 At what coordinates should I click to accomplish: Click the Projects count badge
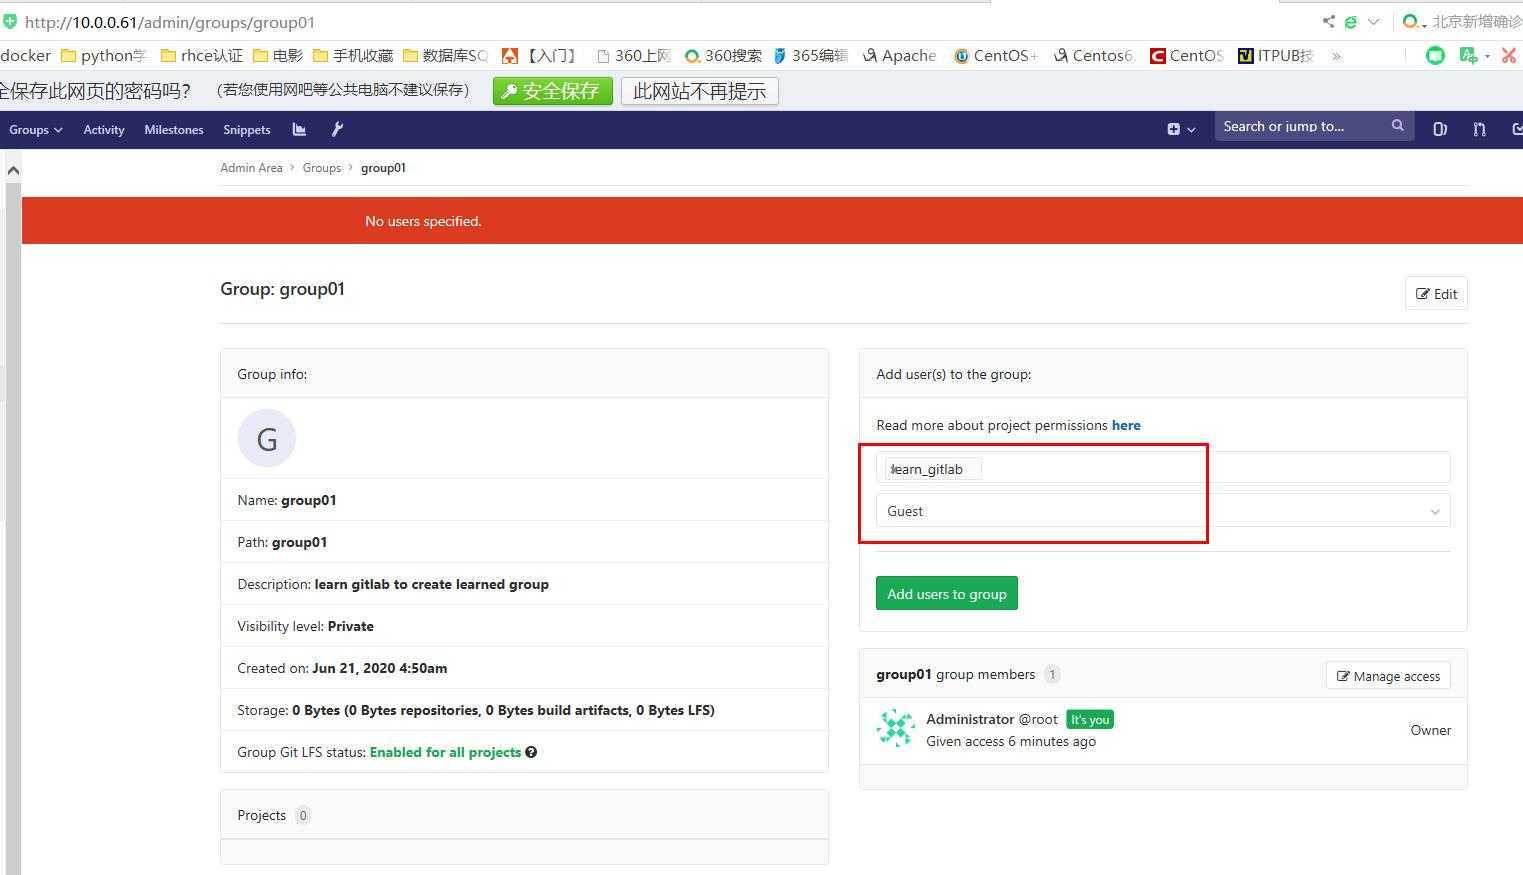pyautogui.click(x=303, y=815)
